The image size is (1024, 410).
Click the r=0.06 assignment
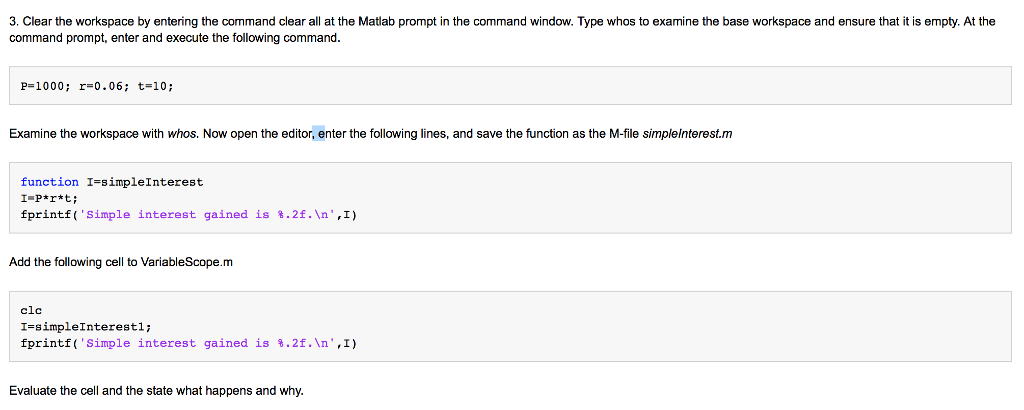101,86
